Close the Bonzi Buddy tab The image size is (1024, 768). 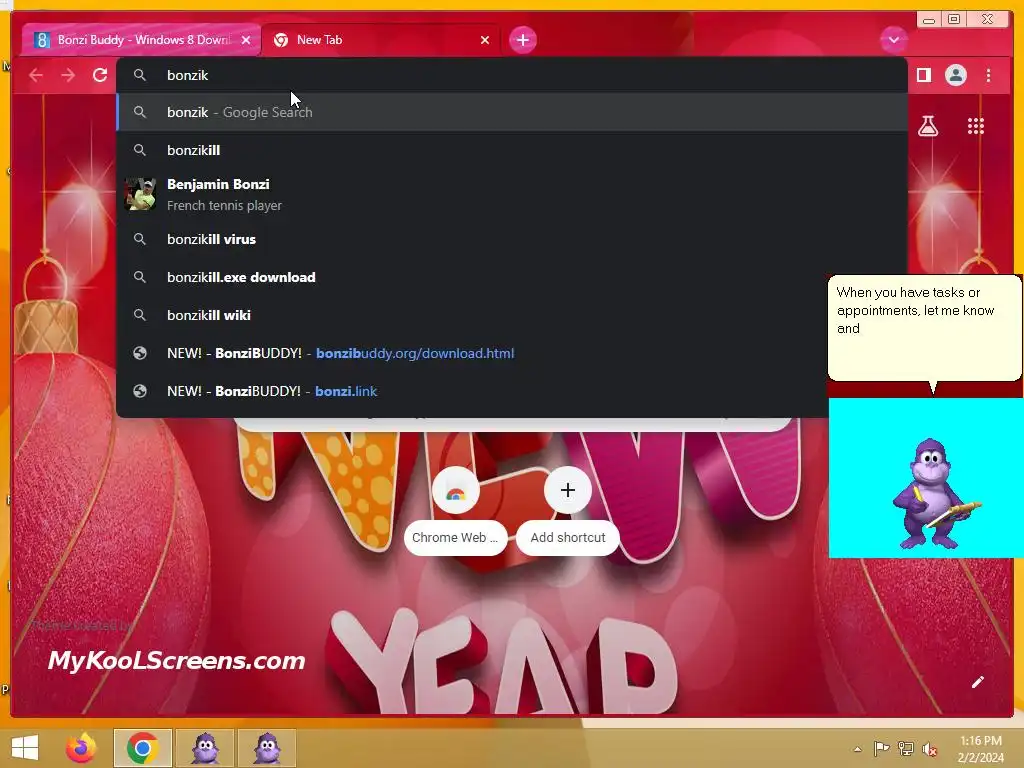(x=246, y=40)
